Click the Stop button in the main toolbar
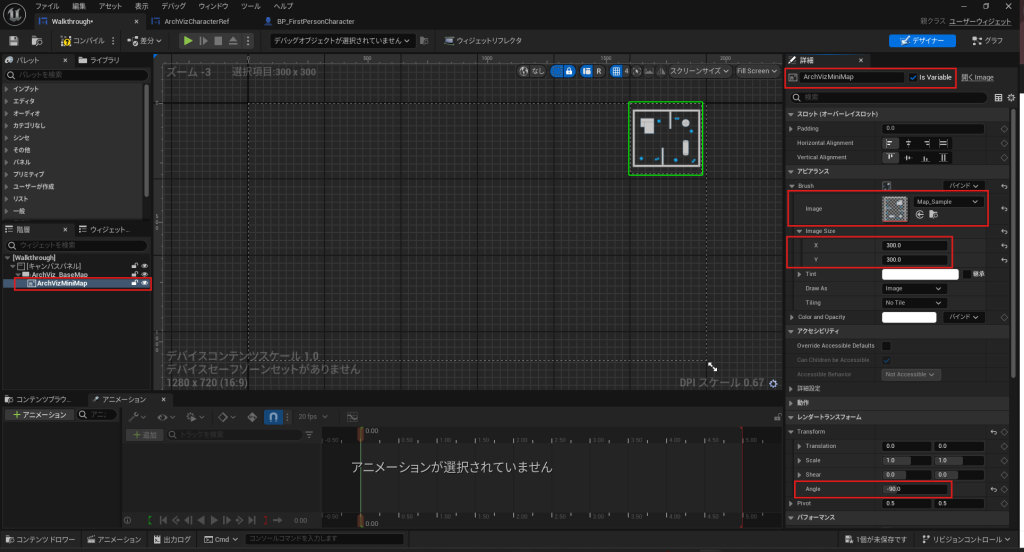 coord(218,40)
